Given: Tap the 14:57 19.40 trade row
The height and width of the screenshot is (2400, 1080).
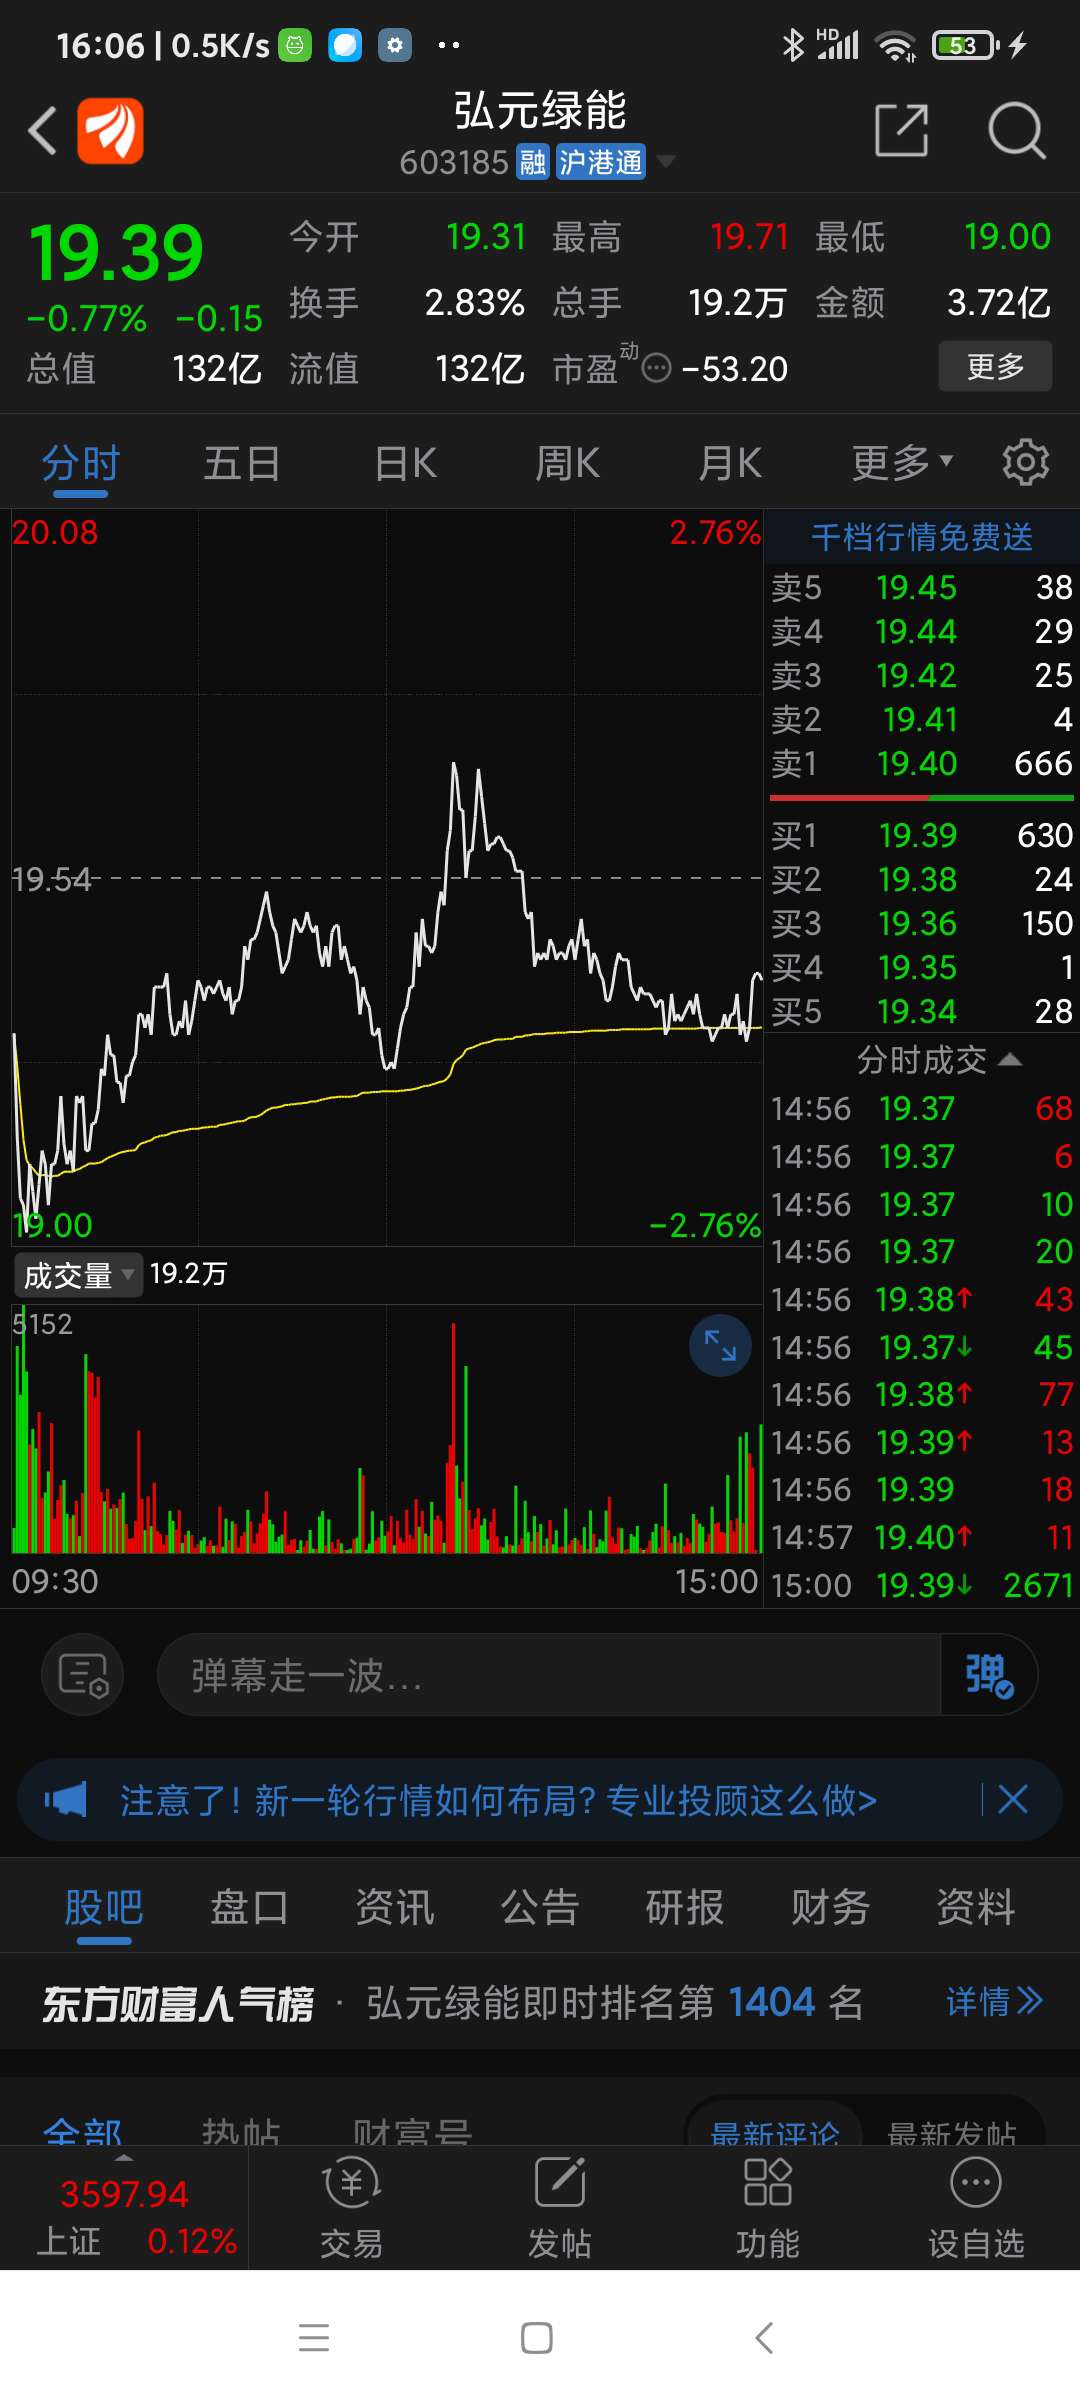Looking at the screenshot, I should (x=921, y=1537).
